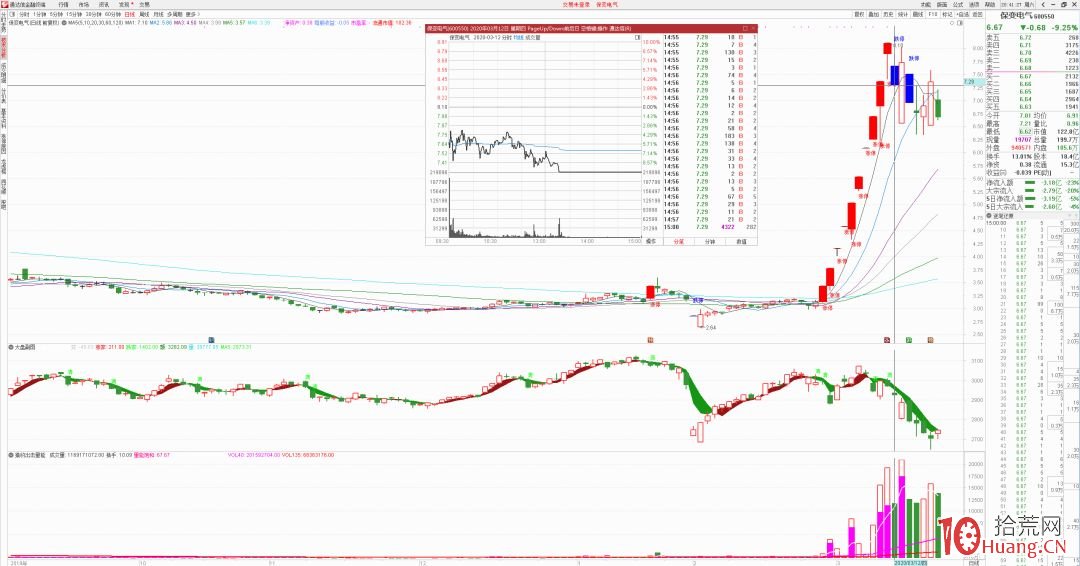The height and width of the screenshot is (566, 1080).
Task: Open the 行情 menu
Action: (x=63, y=4)
